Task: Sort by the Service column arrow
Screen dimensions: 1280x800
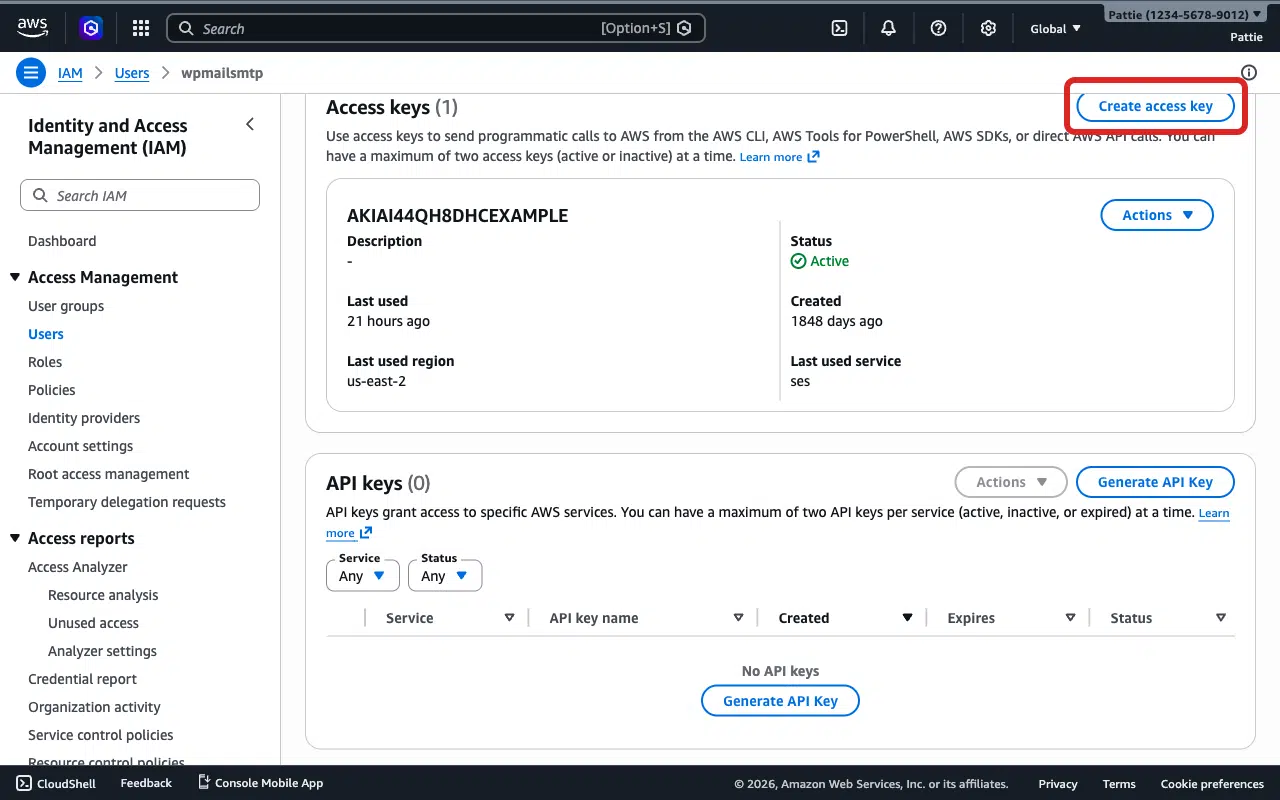Action: tap(509, 618)
